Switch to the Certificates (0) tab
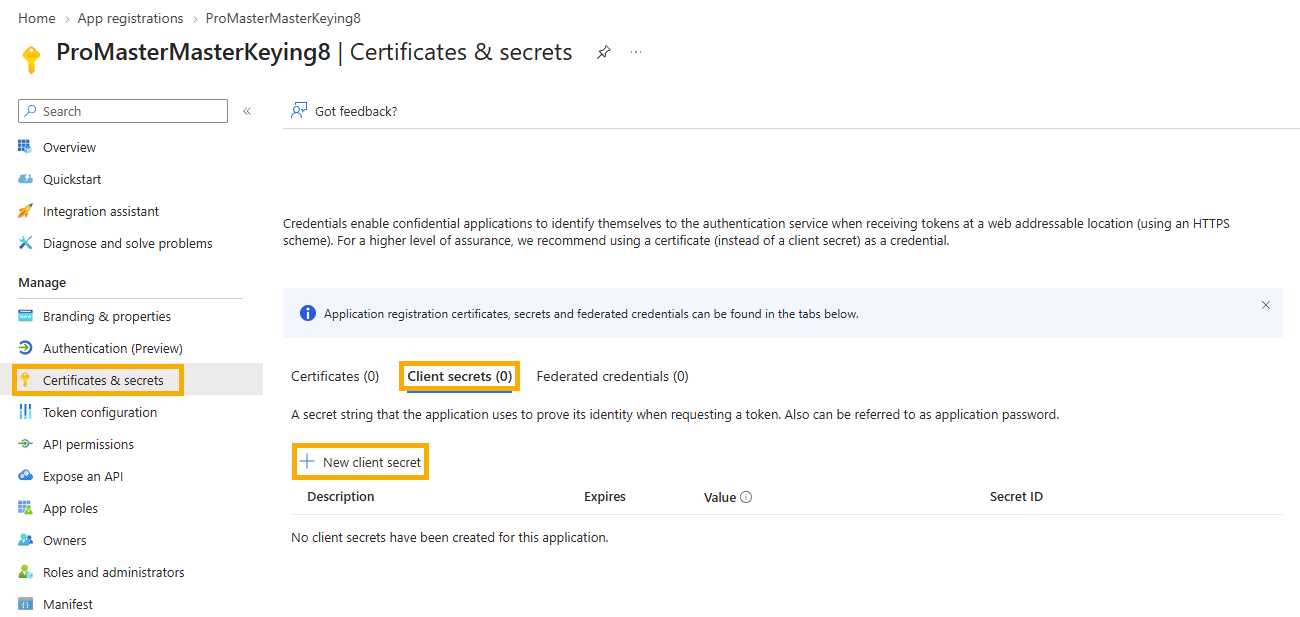The height and width of the screenshot is (617, 1300). pyautogui.click(x=335, y=376)
